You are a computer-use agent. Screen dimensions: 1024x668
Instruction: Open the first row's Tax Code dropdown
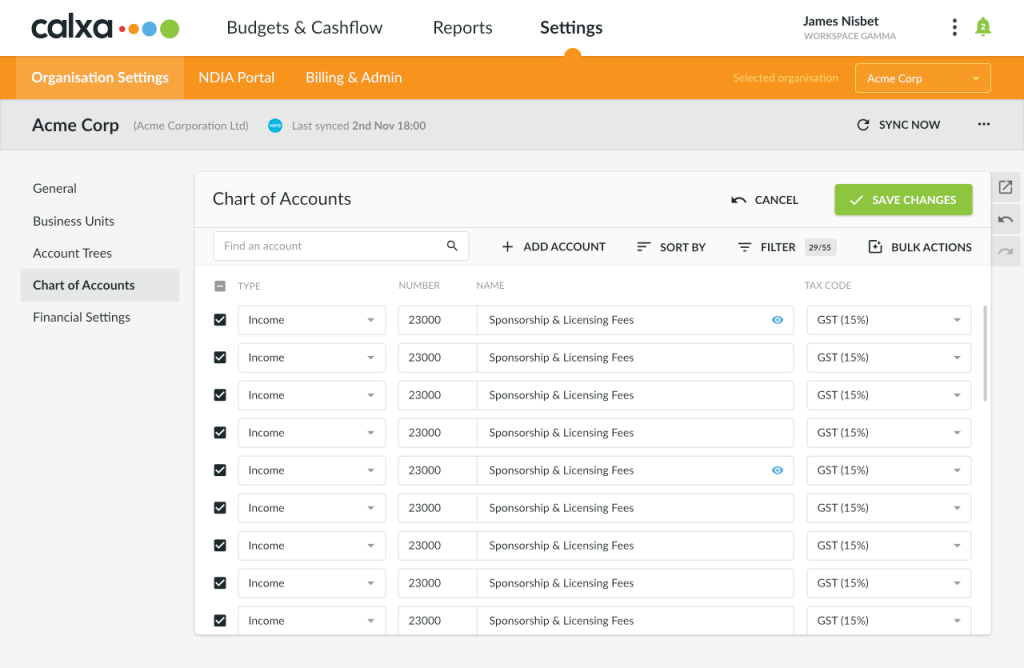(x=888, y=319)
